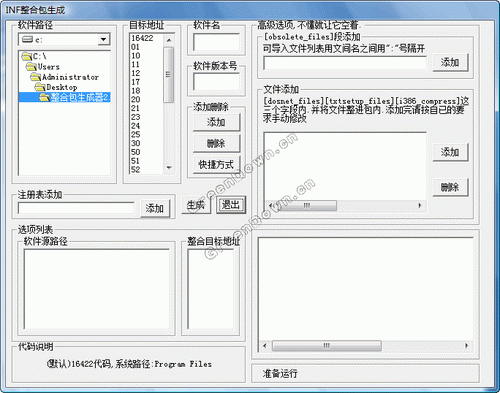Select code 24 in target address list
Viewport: 500px width, 393px height.
coord(135,126)
